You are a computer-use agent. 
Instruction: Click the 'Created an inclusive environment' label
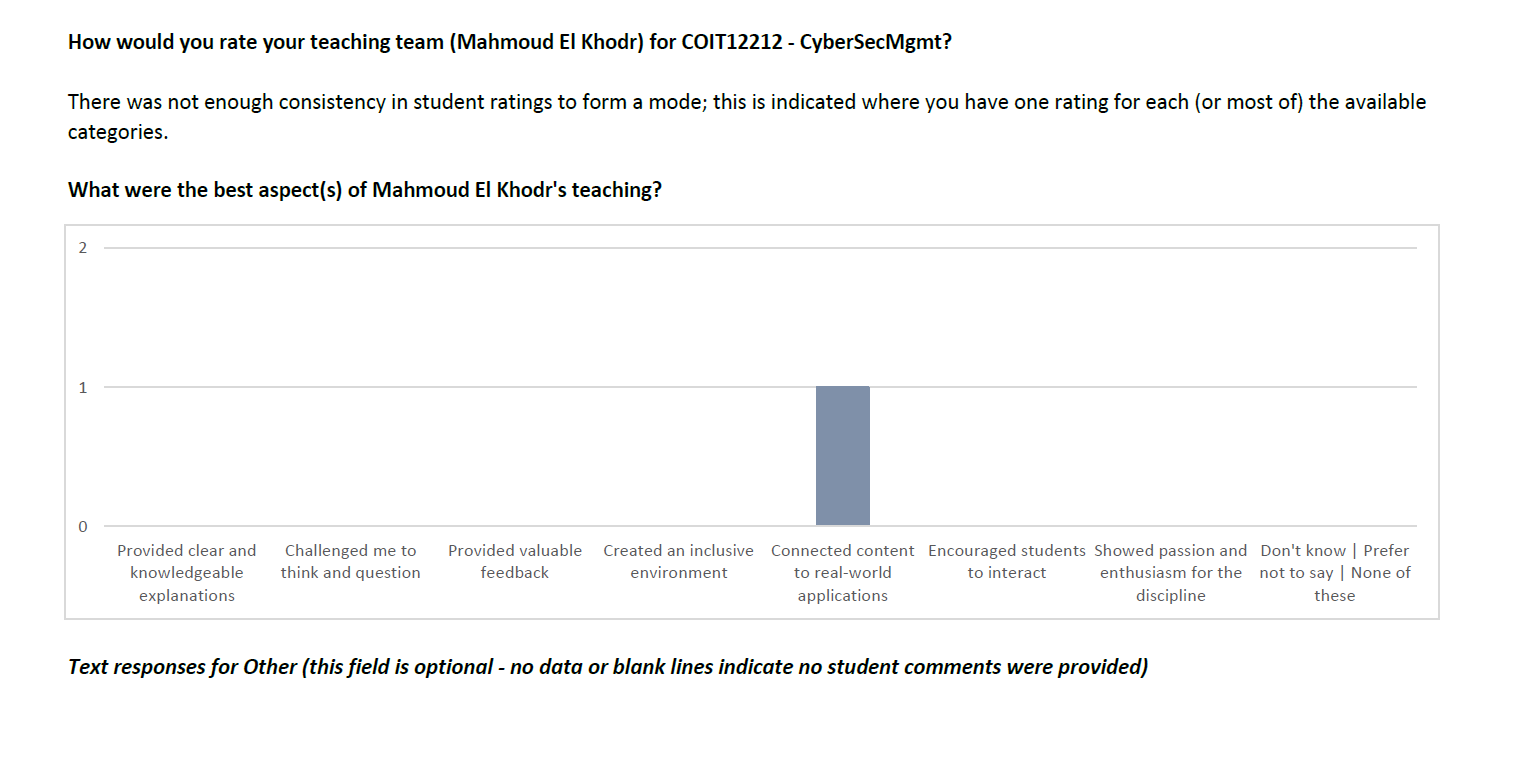[679, 562]
